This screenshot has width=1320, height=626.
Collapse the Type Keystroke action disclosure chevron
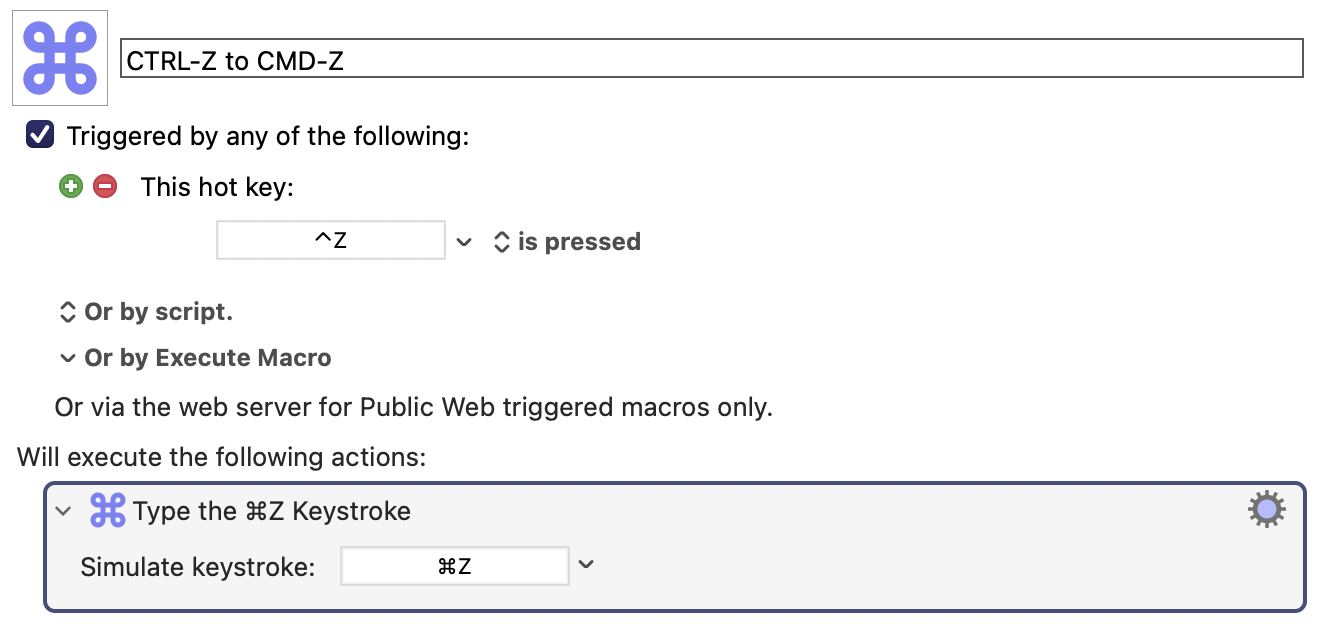[64, 511]
